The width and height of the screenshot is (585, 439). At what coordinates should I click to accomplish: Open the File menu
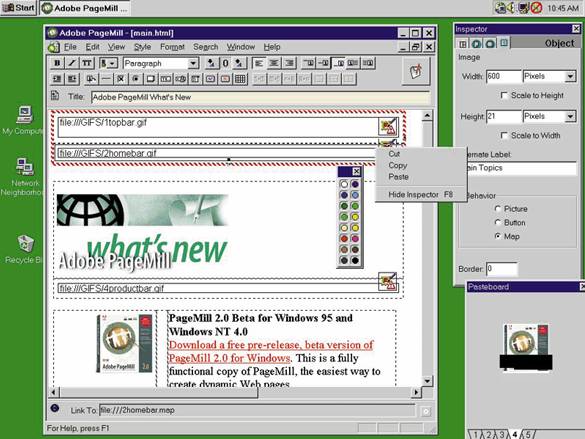(70, 47)
